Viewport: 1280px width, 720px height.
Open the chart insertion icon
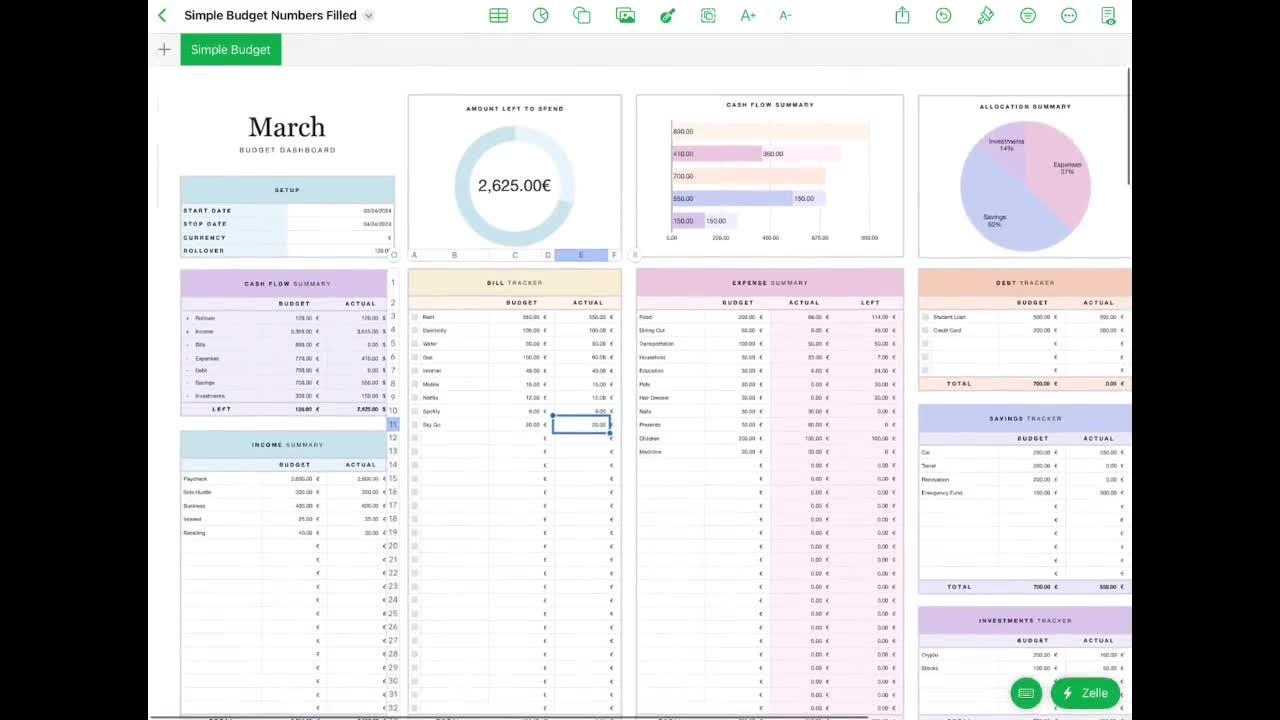coord(540,15)
